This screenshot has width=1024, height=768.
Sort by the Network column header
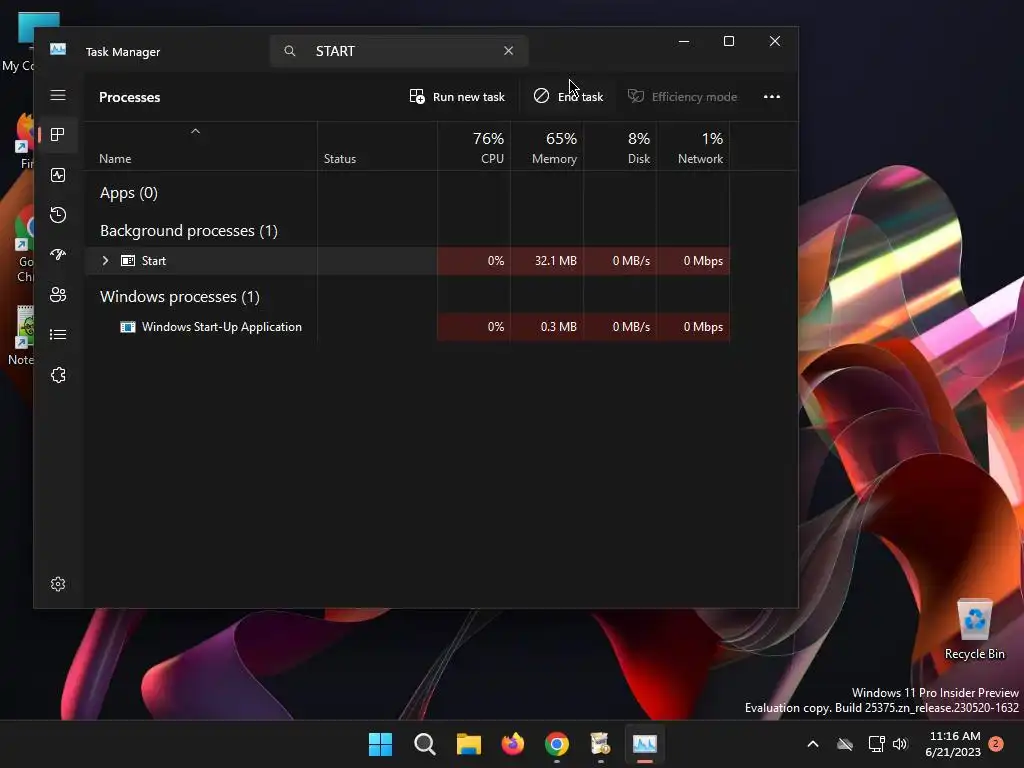694,148
